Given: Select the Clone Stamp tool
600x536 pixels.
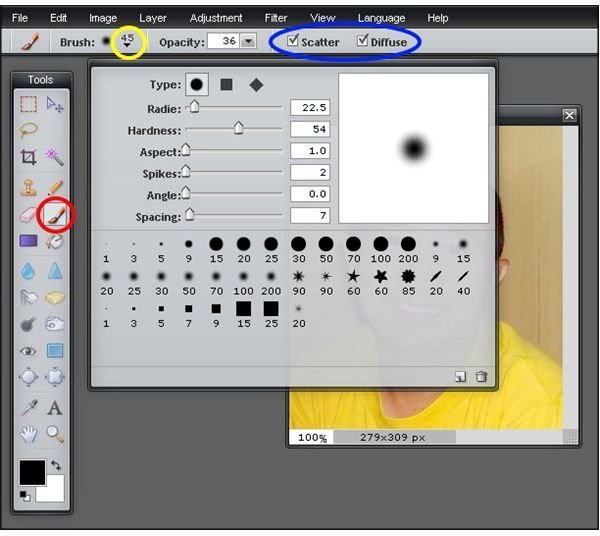Looking at the screenshot, I should [x=29, y=188].
